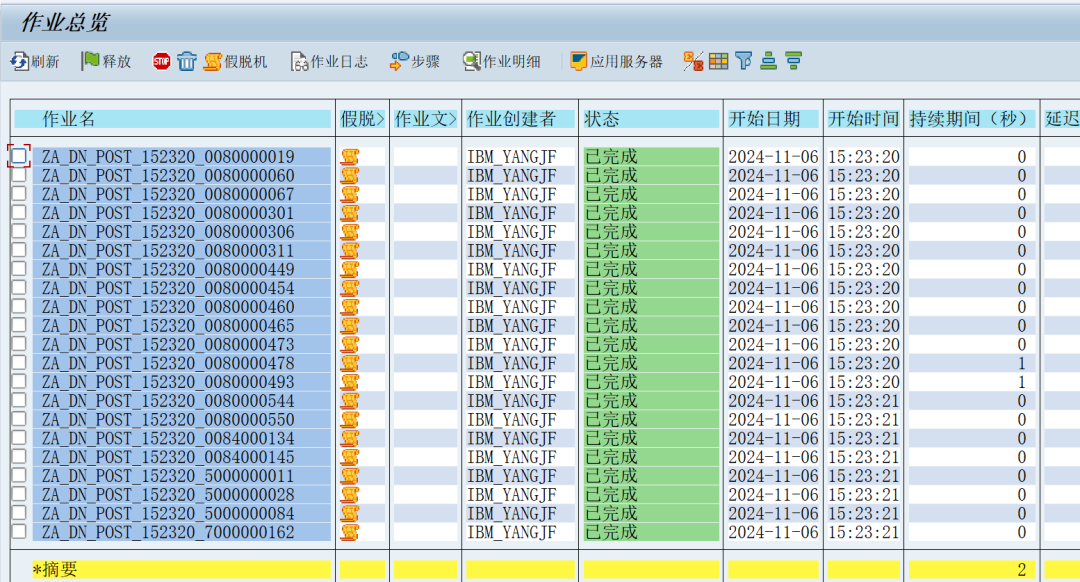Screen dimensions: 1080x582
Task: Open 作业明细 job details
Action: tap(501, 61)
